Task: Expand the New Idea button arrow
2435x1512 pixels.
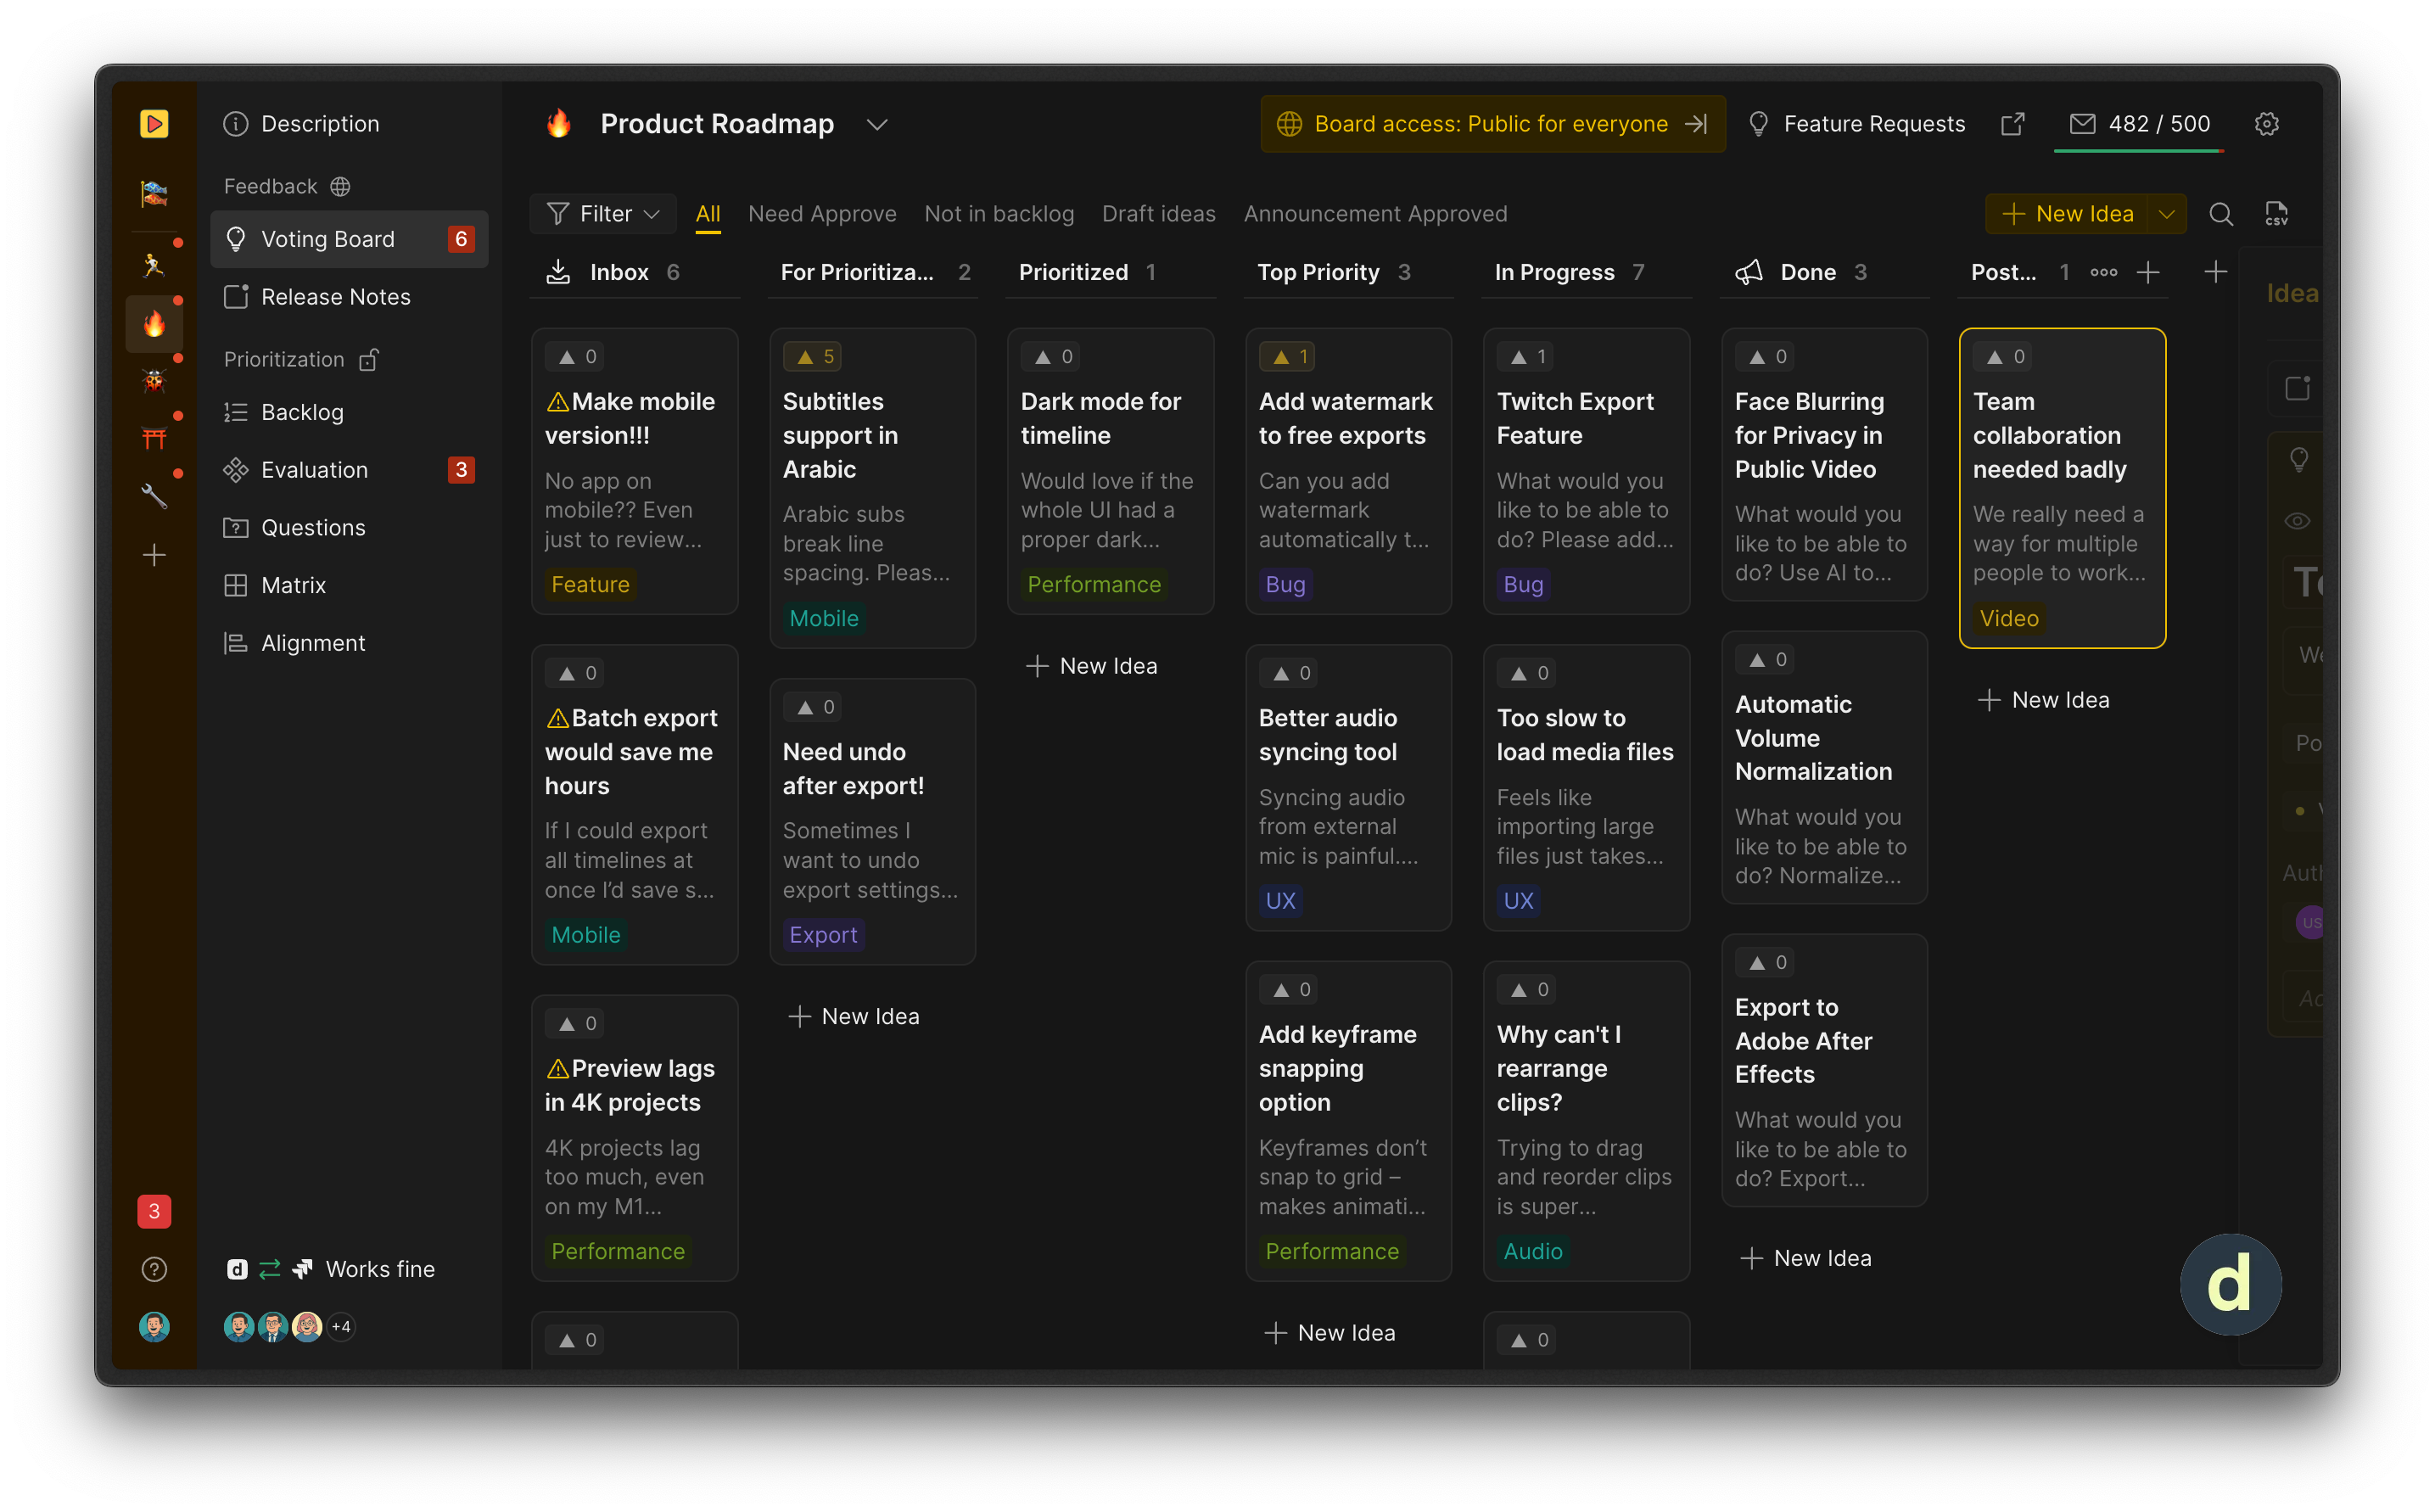Action: 2166,214
